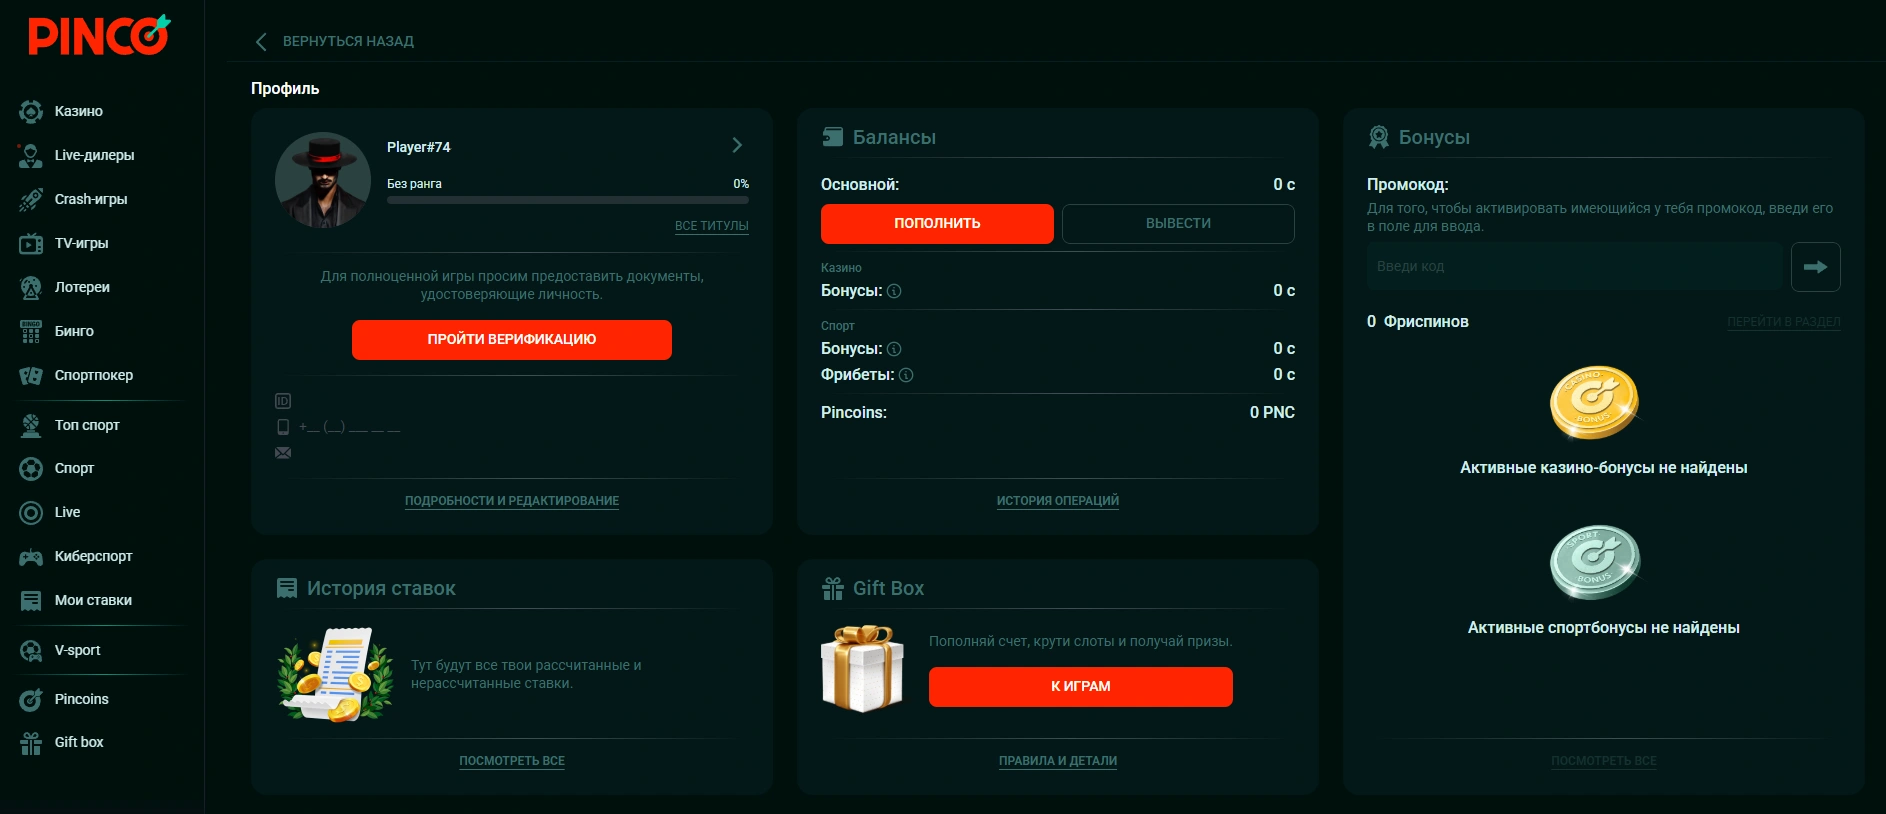Open Правила и детали link

[1058, 761]
